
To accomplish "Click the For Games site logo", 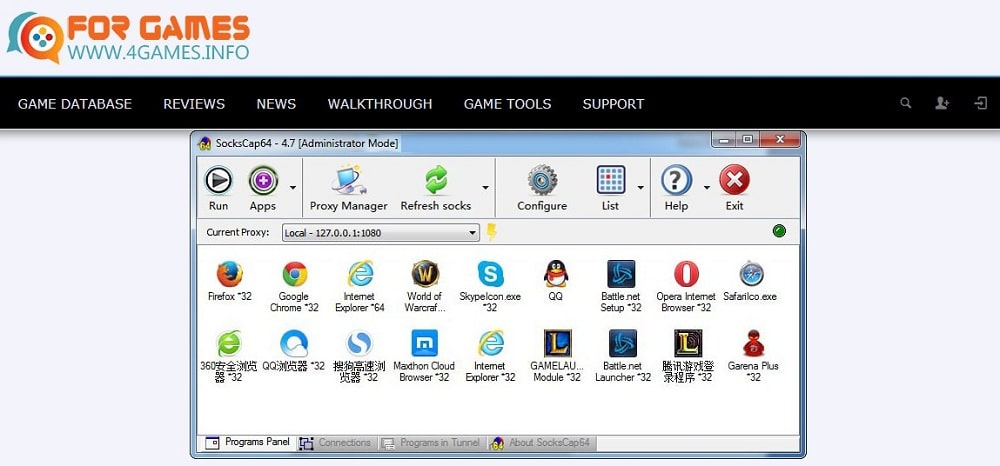I will 128,37.
